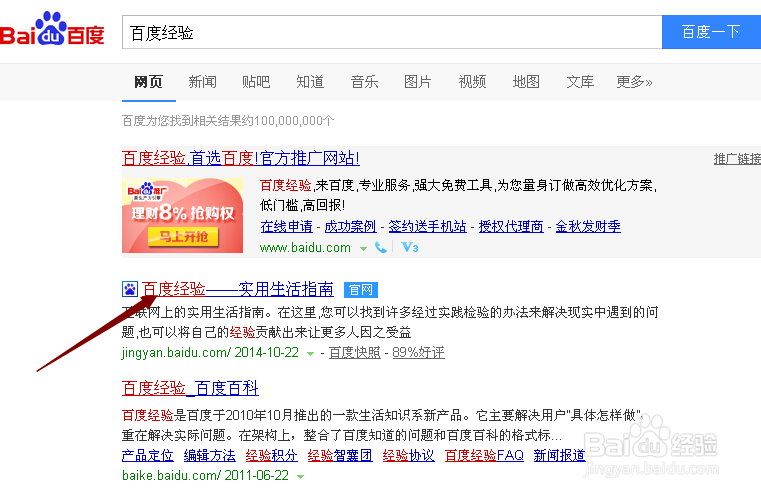Click the text 百度为您找到相关结果约100,000,000个
Viewport: 761px width, 495px height.
[x=228, y=120]
